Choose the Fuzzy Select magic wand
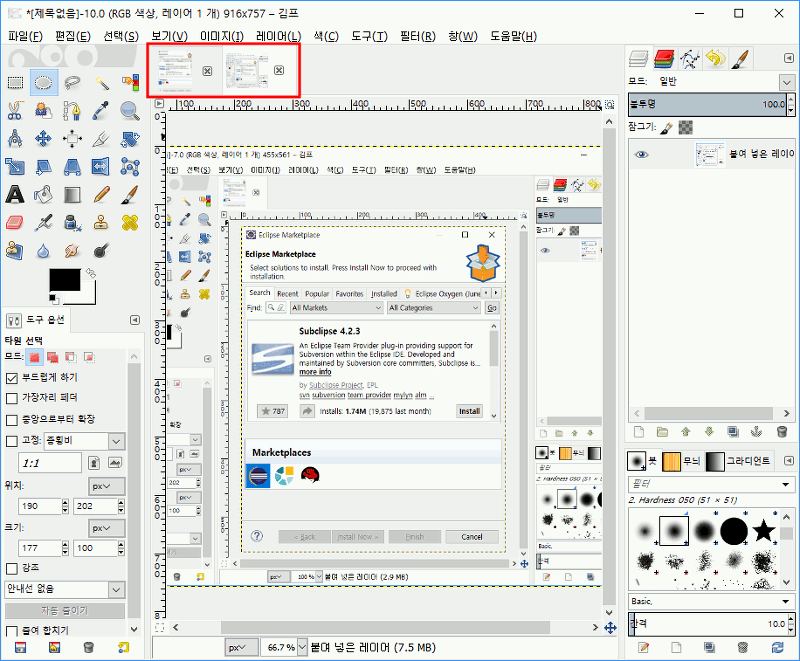The height and width of the screenshot is (661, 800). pyautogui.click(x=102, y=83)
